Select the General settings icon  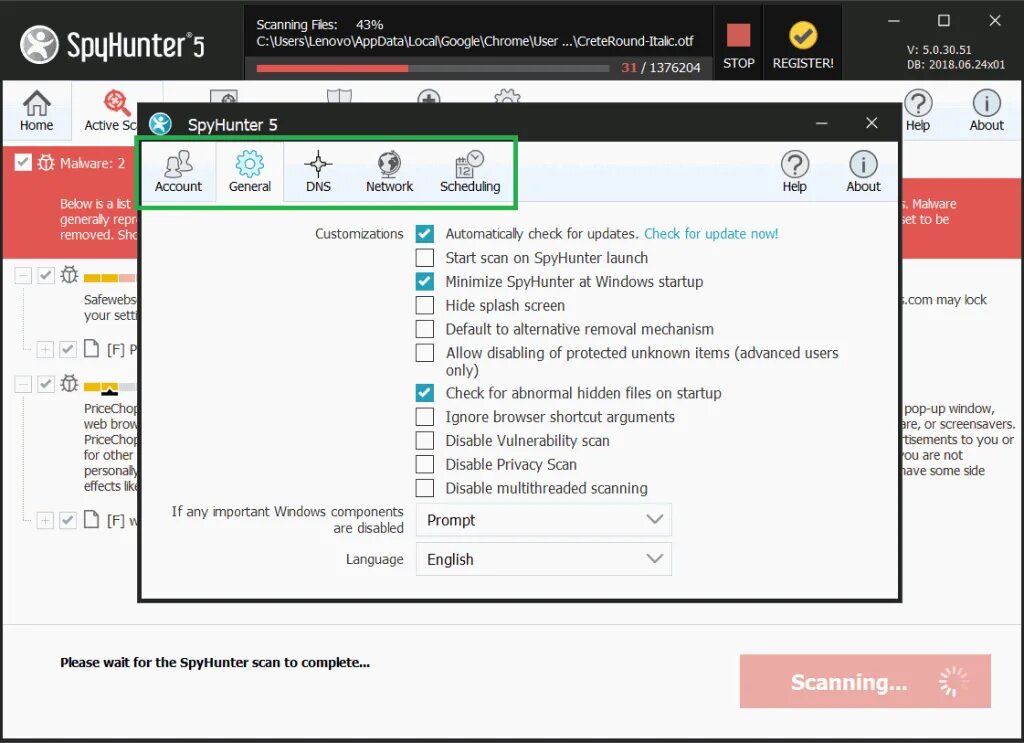[248, 171]
